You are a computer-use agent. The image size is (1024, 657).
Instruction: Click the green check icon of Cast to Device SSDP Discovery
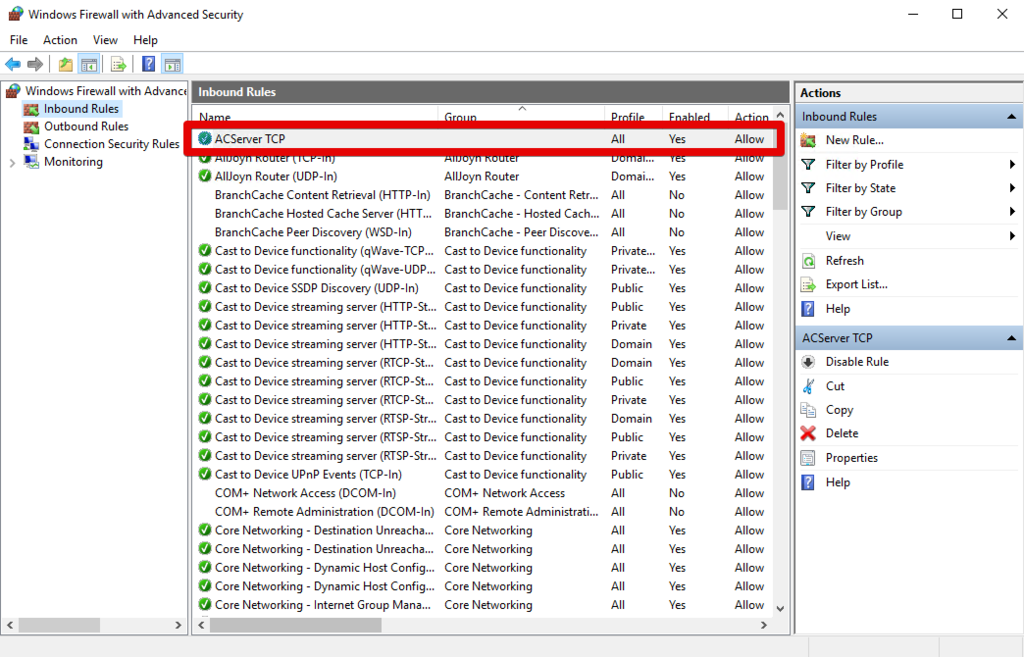click(205, 288)
